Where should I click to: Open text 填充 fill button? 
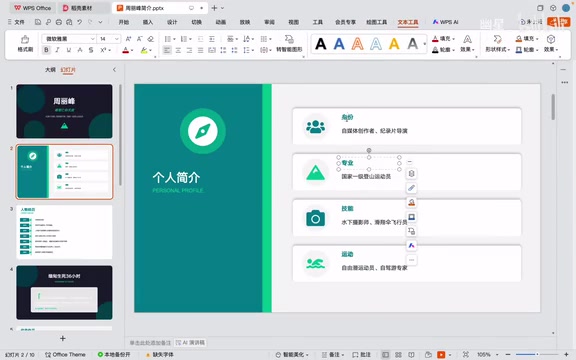pos(443,39)
